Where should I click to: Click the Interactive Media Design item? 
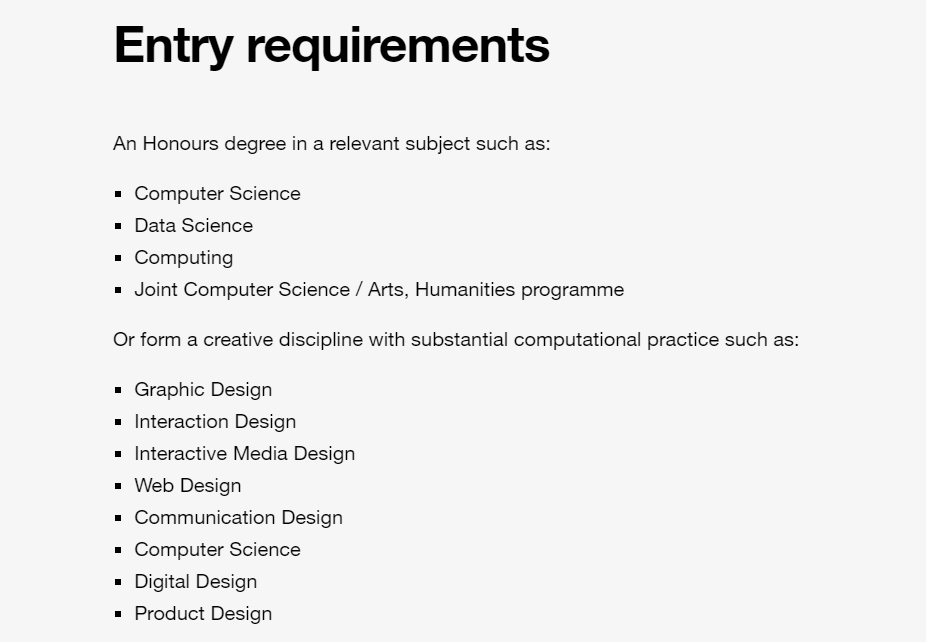point(244,454)
